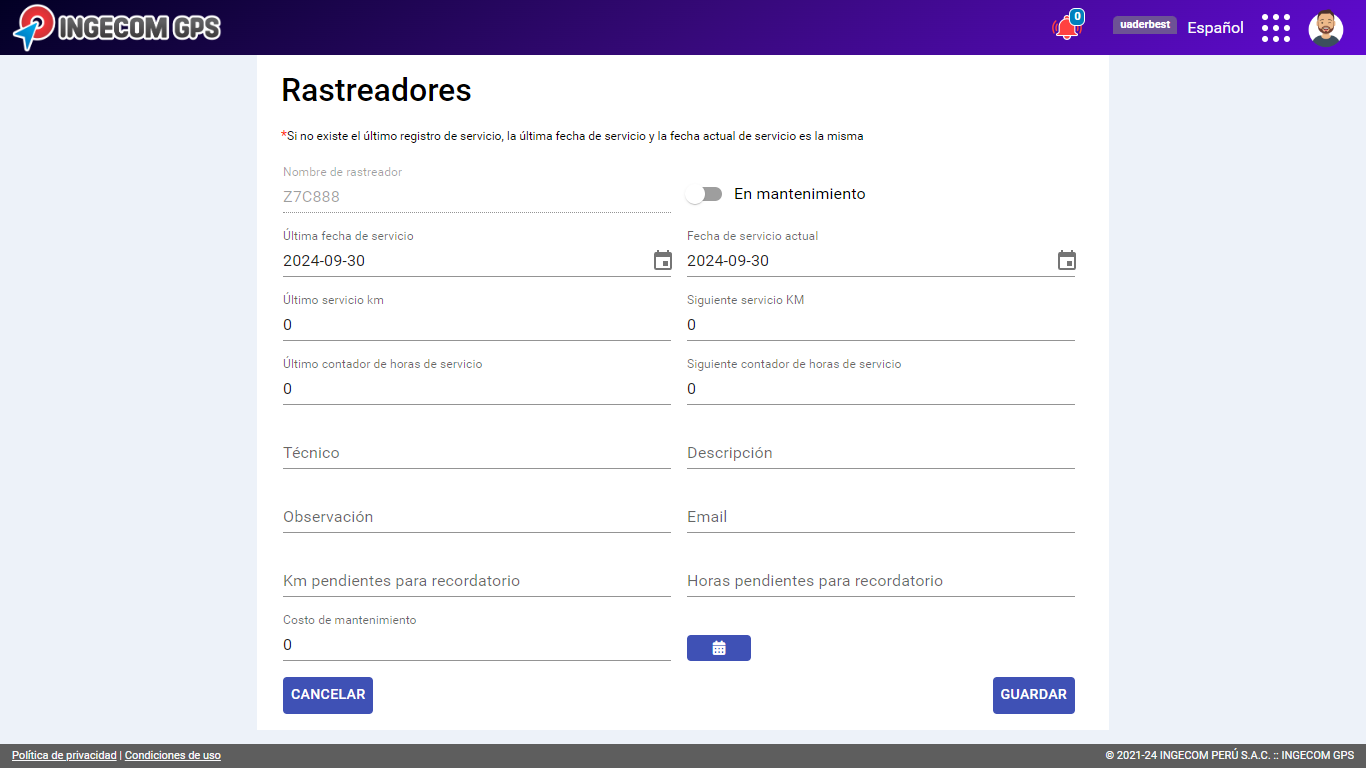Open the user profile avatar
This screenshot has width=1366, height=768.
[x=1325, y=28]
